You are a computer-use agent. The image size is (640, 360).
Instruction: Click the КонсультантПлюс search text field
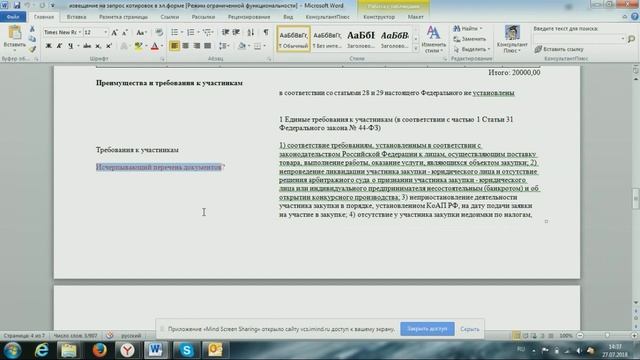(580, 39)
